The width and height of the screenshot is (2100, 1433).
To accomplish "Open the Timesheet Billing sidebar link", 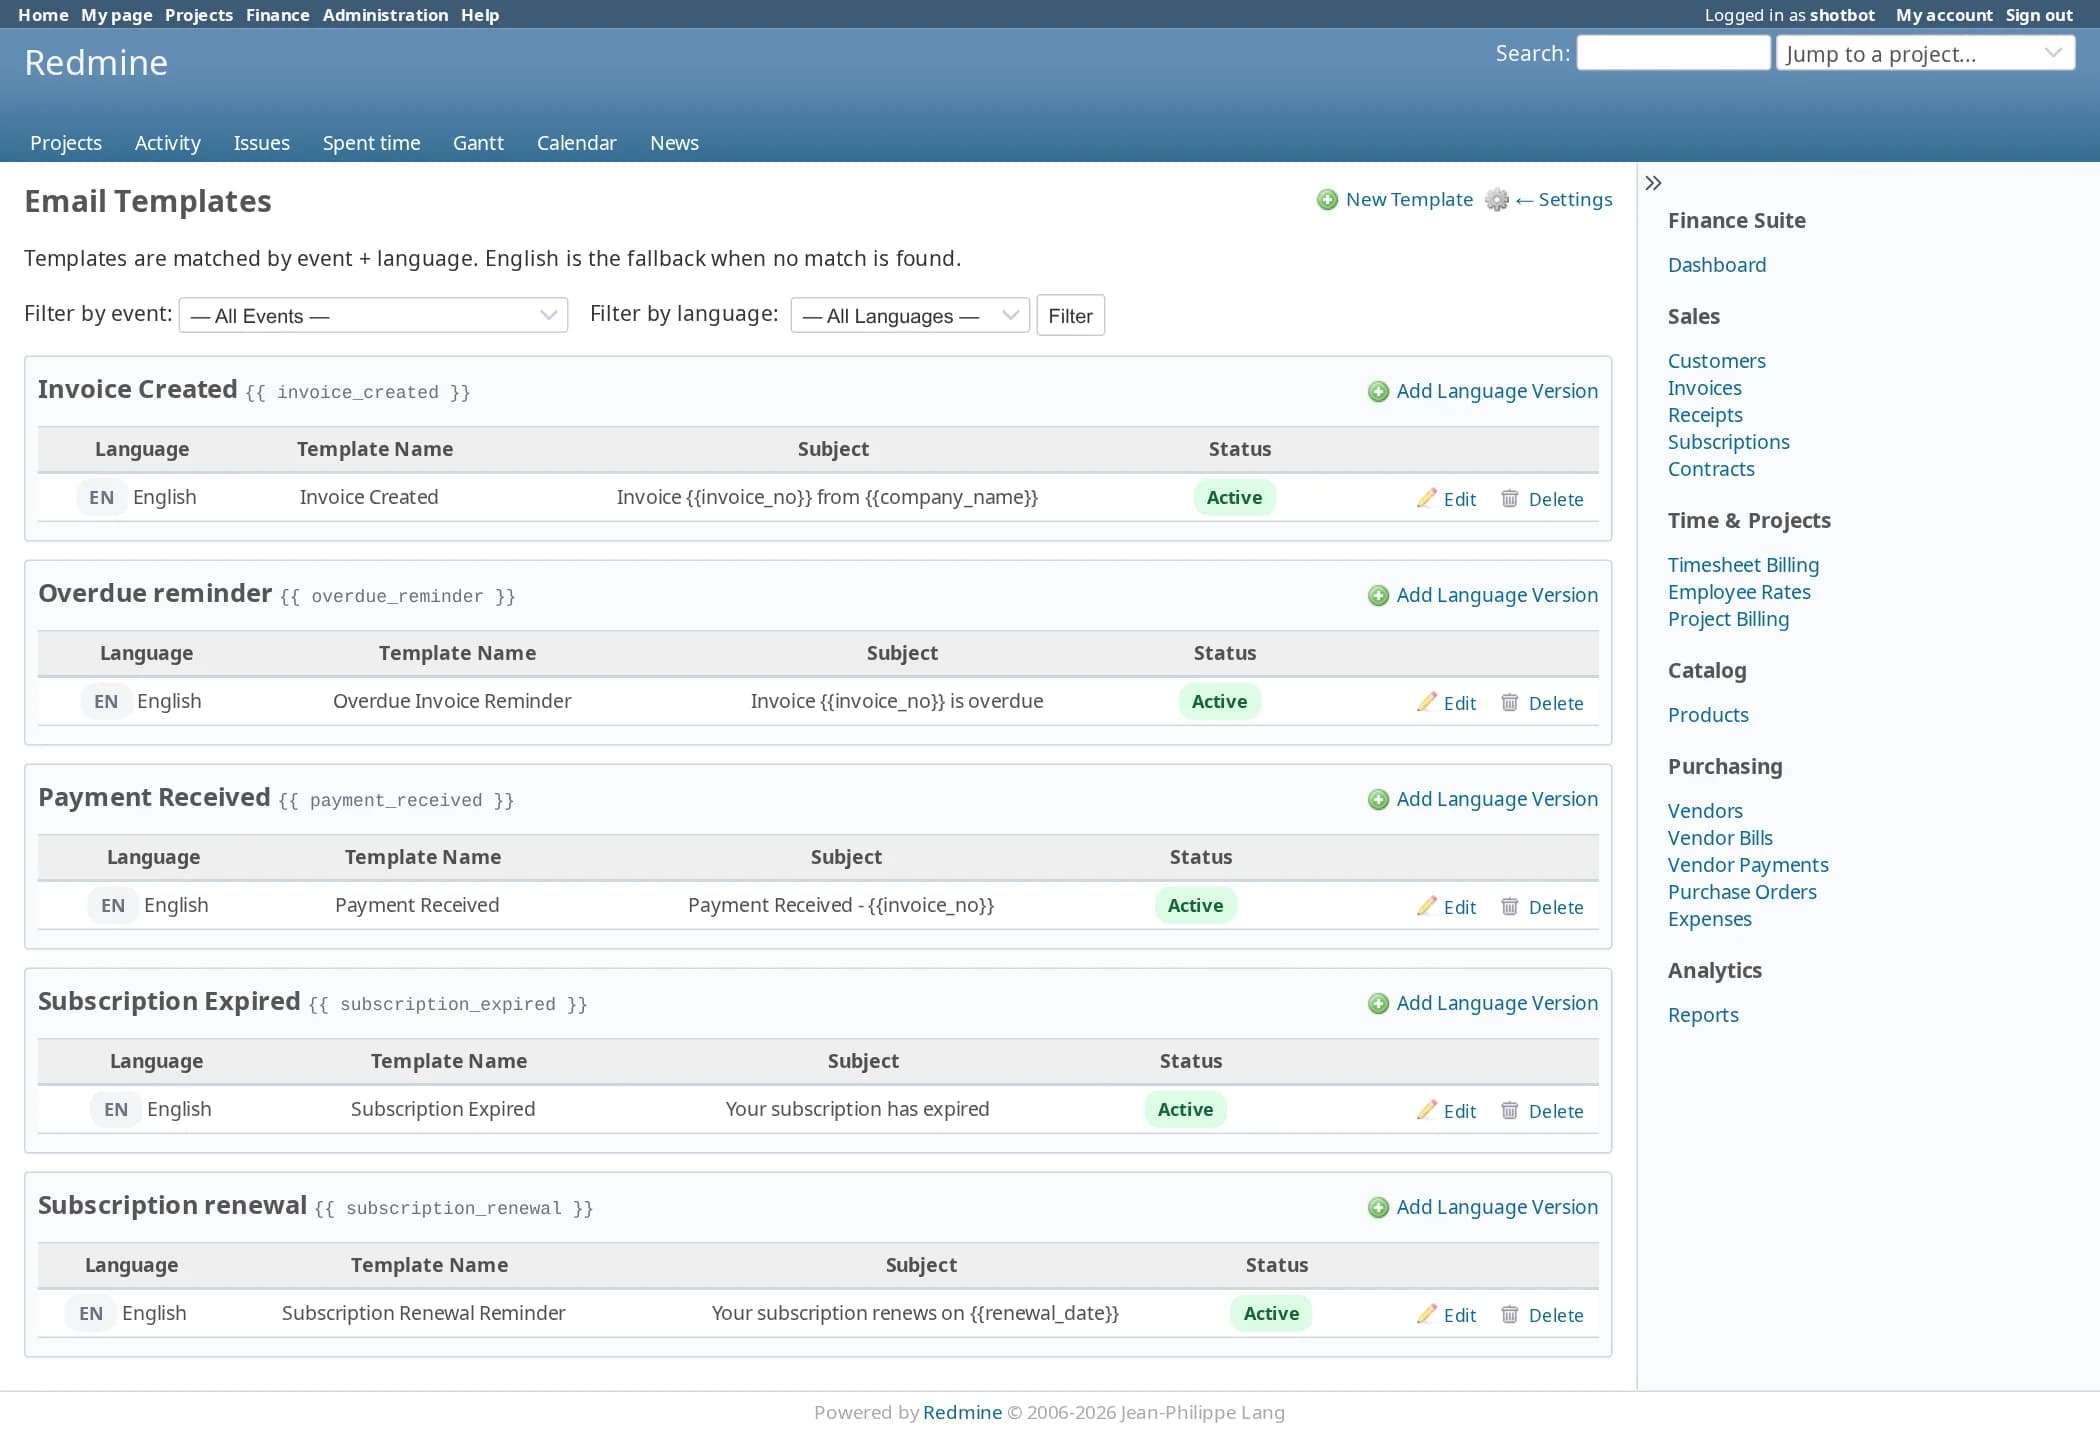I will (x=1743, y=565).
